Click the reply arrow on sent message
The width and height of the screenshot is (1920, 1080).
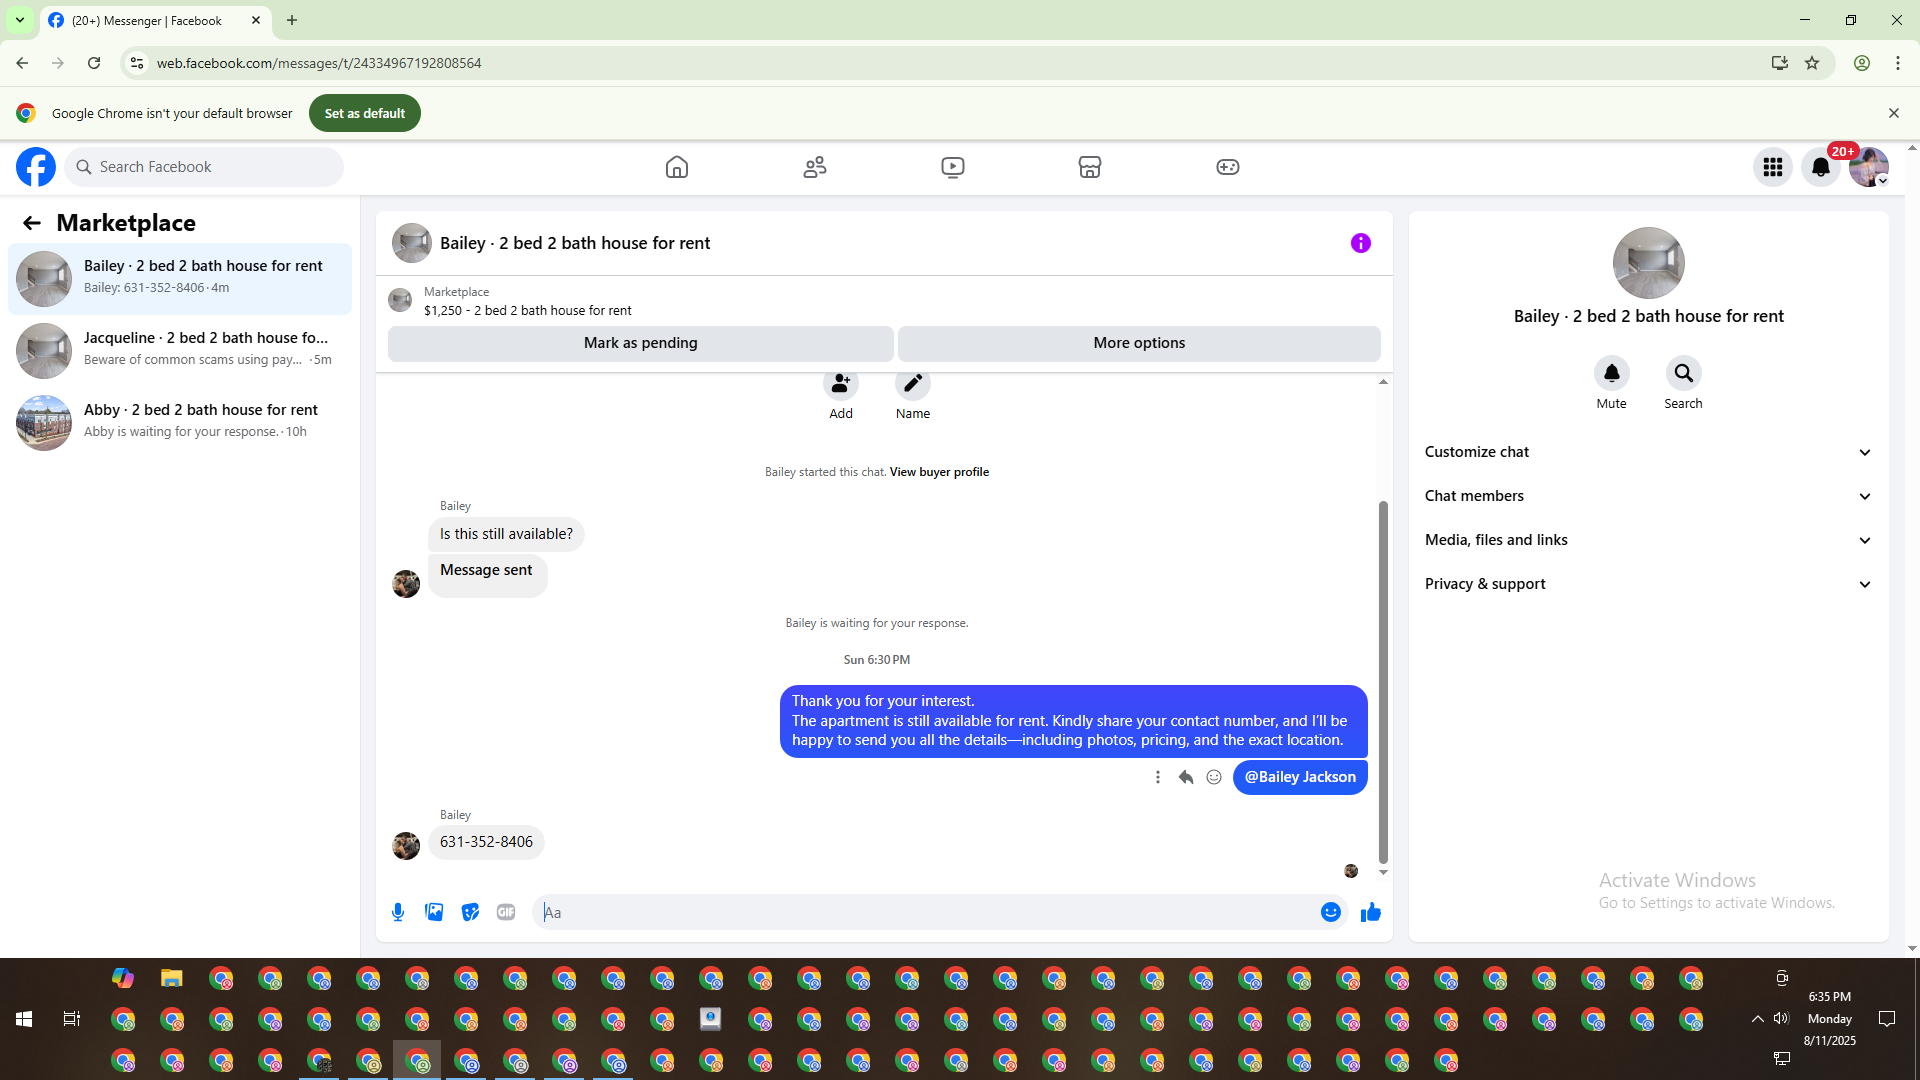coord(1186,777)
